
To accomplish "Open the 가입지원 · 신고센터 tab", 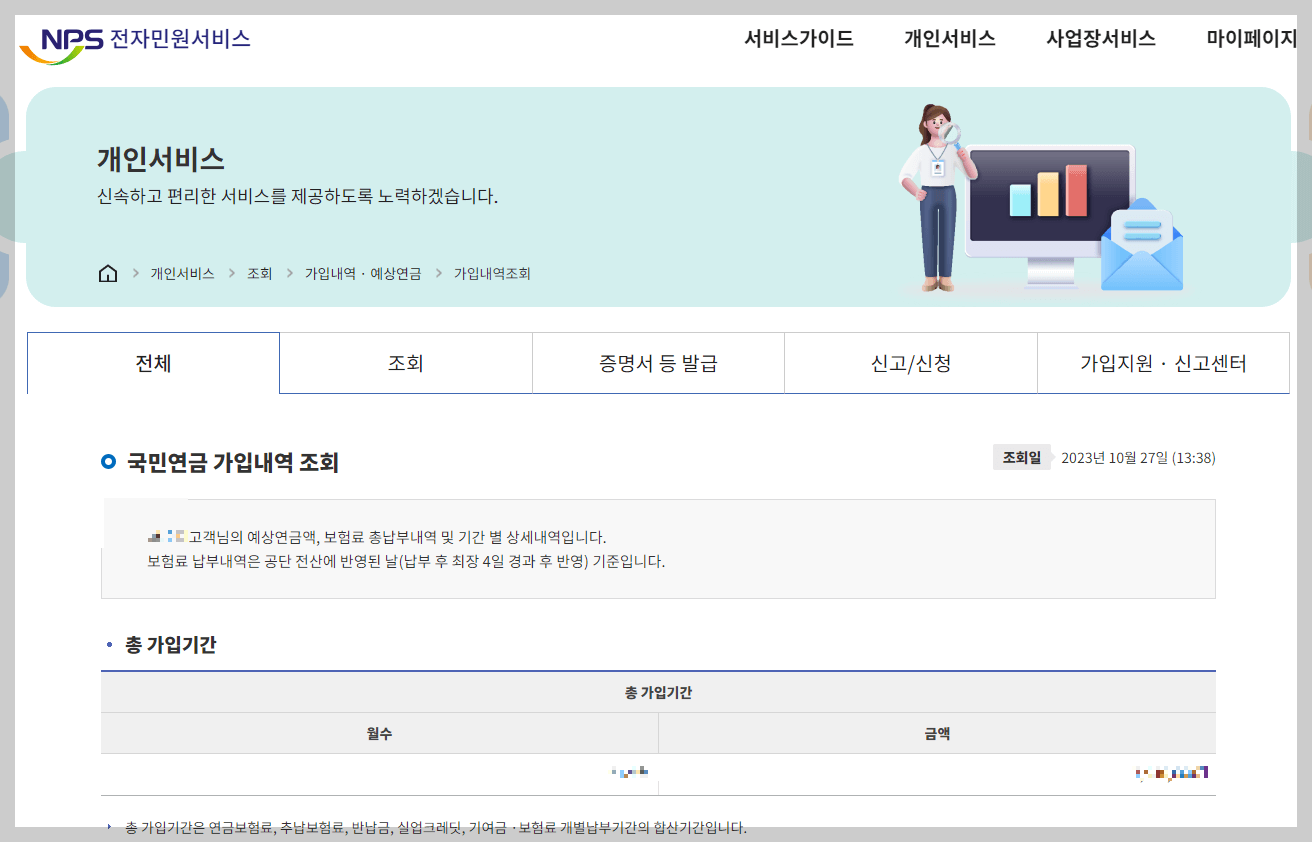I will tap(1163, 362).
